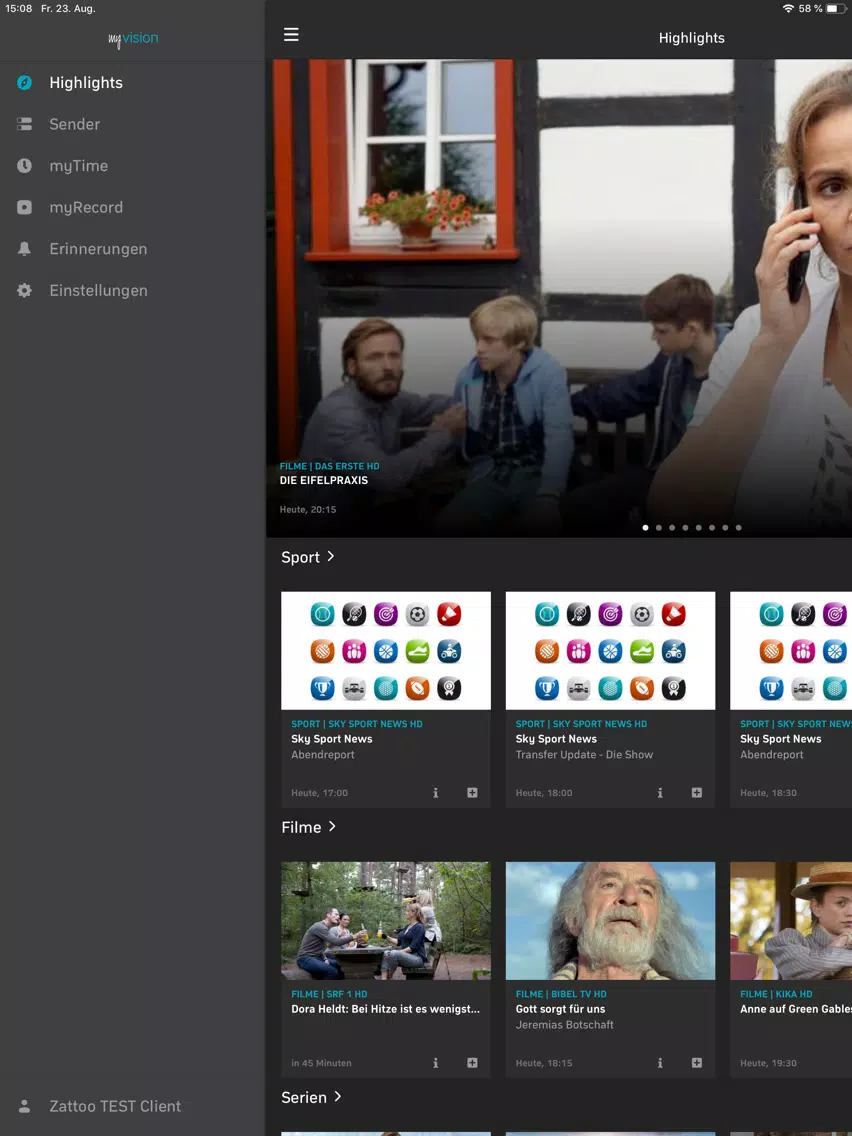Click the Sender channels icon
The width and height of the screenshot is (852, 1136).
pyautogui.click(x=24, y=124)
